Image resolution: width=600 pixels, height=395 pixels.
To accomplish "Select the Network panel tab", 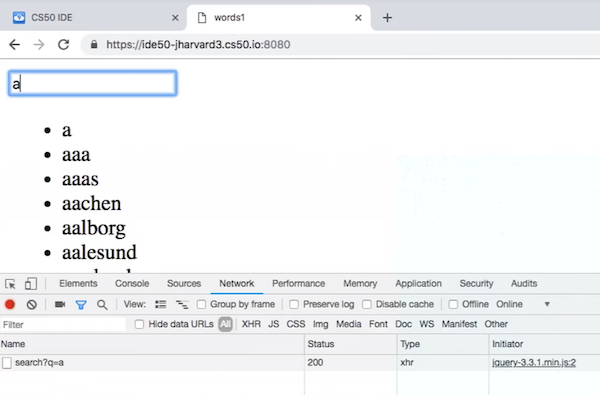I will [x=236, y=284].
